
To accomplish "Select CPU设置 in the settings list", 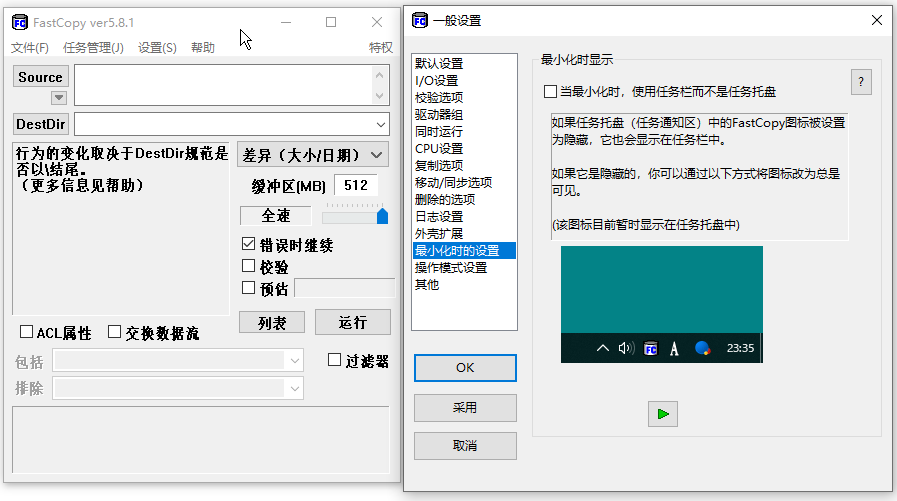I will tap(464, 148).
